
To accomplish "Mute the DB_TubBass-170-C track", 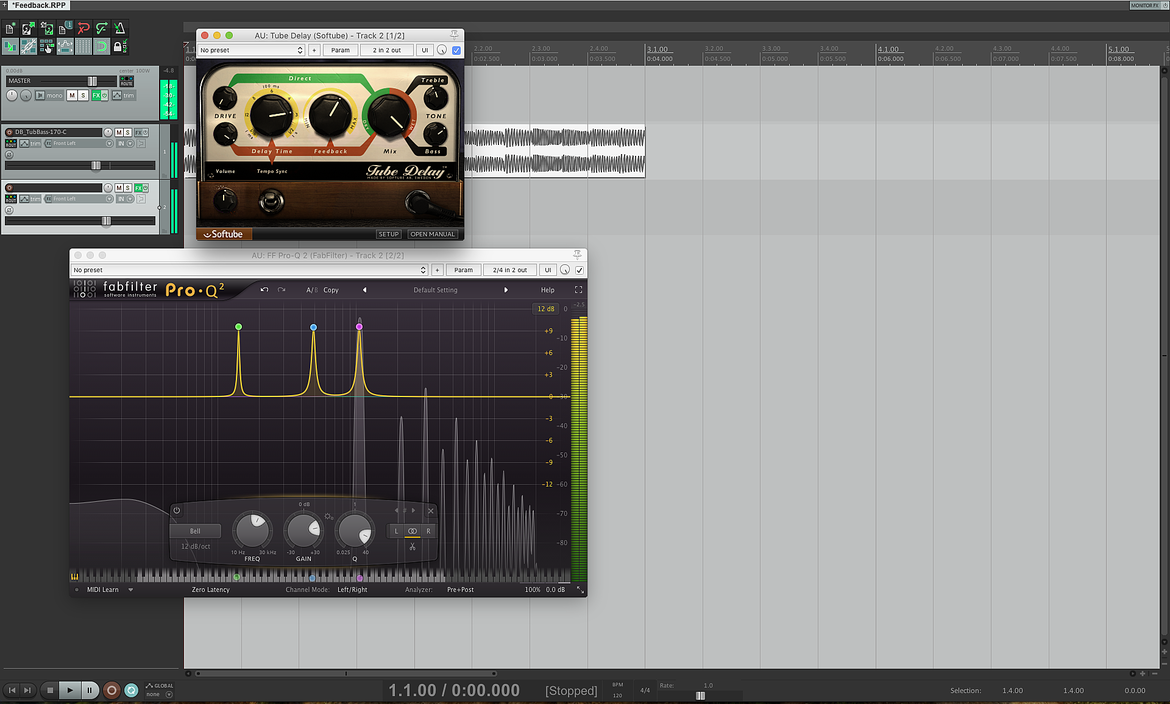I will (x=119, y=132).
